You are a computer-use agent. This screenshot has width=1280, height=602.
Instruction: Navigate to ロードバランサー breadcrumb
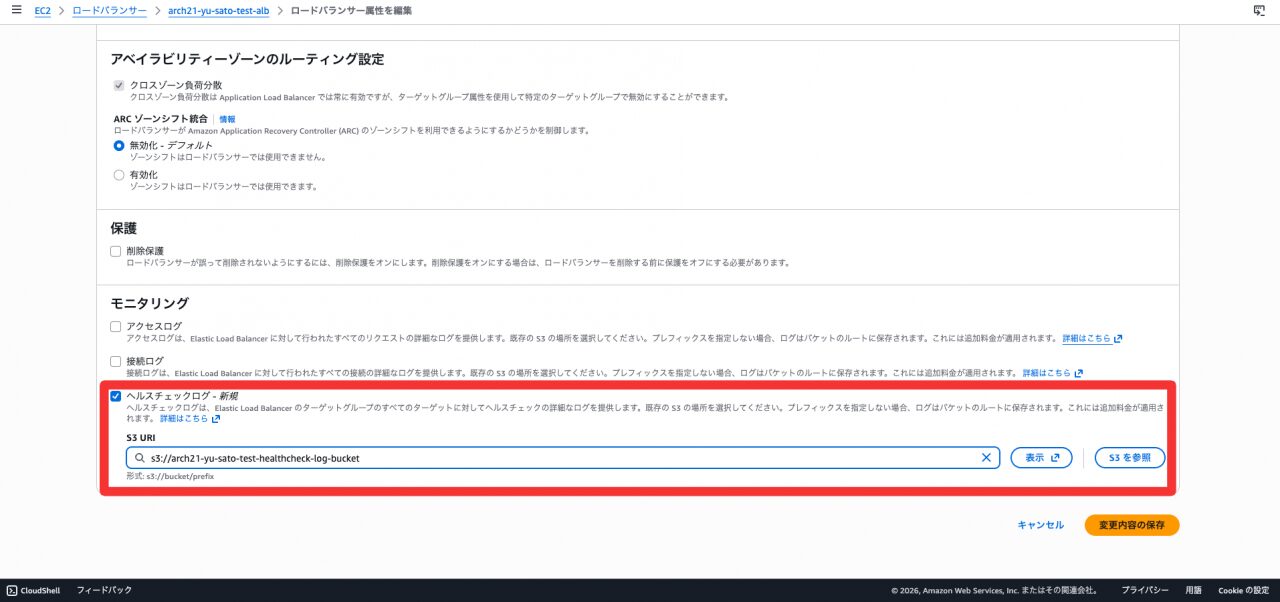point(109,11)
